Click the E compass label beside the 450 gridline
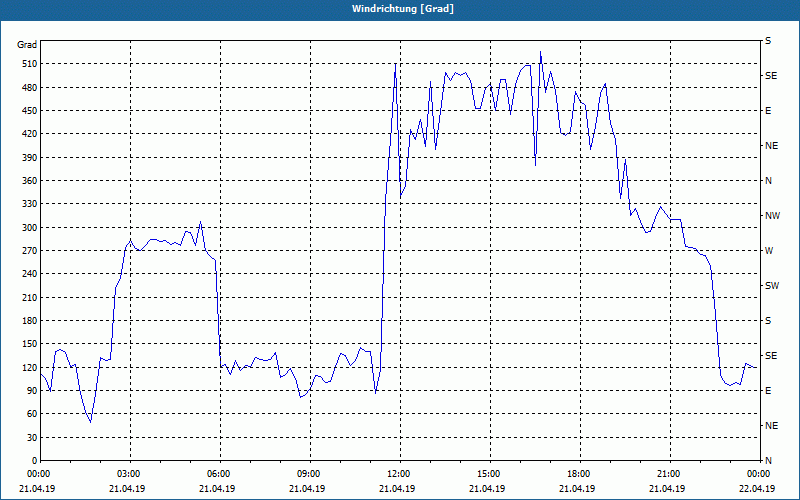800x500 pixels. point(768,111)
